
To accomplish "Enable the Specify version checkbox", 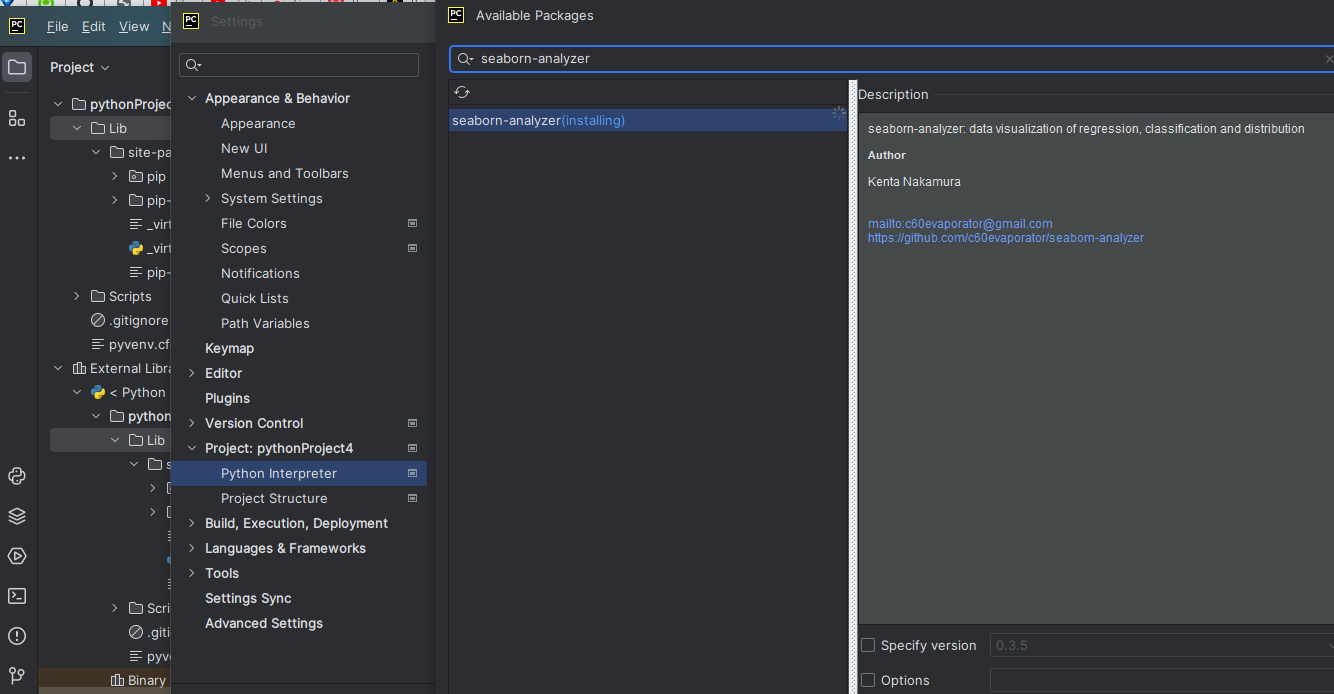I will (x=868, y=646).
